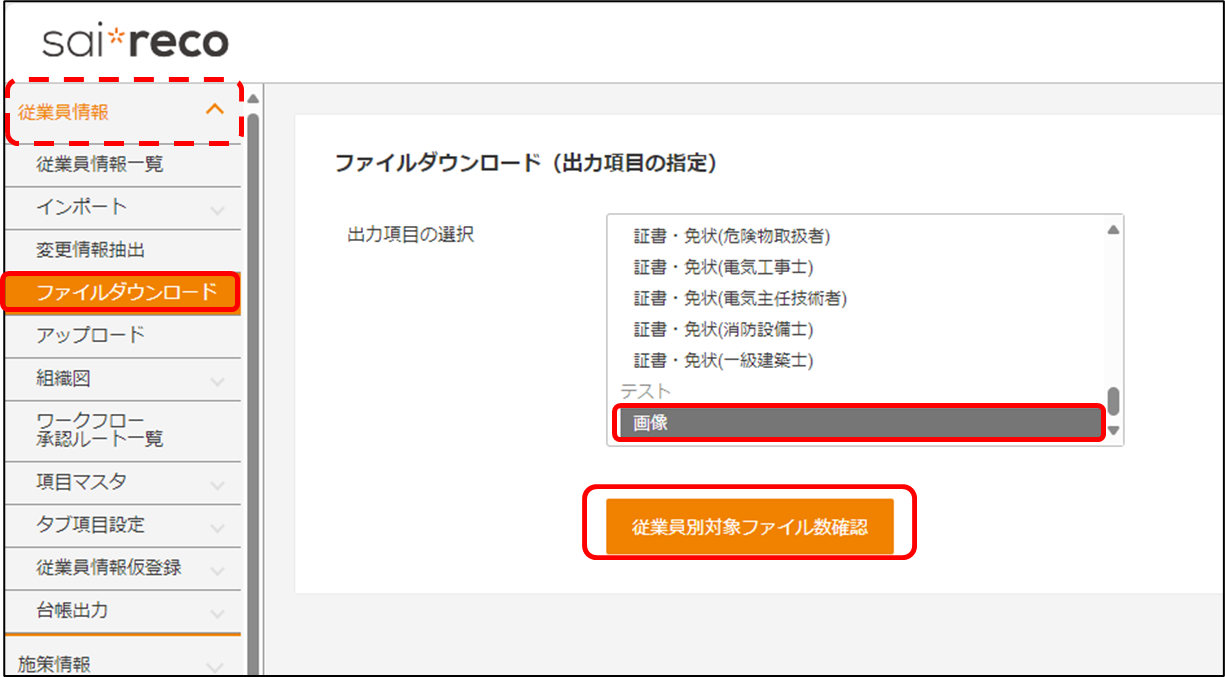Viewport: 1225px width, 677px height.
Task: Expand the インポート submenu arrow
Action: (x=217, y=209)
